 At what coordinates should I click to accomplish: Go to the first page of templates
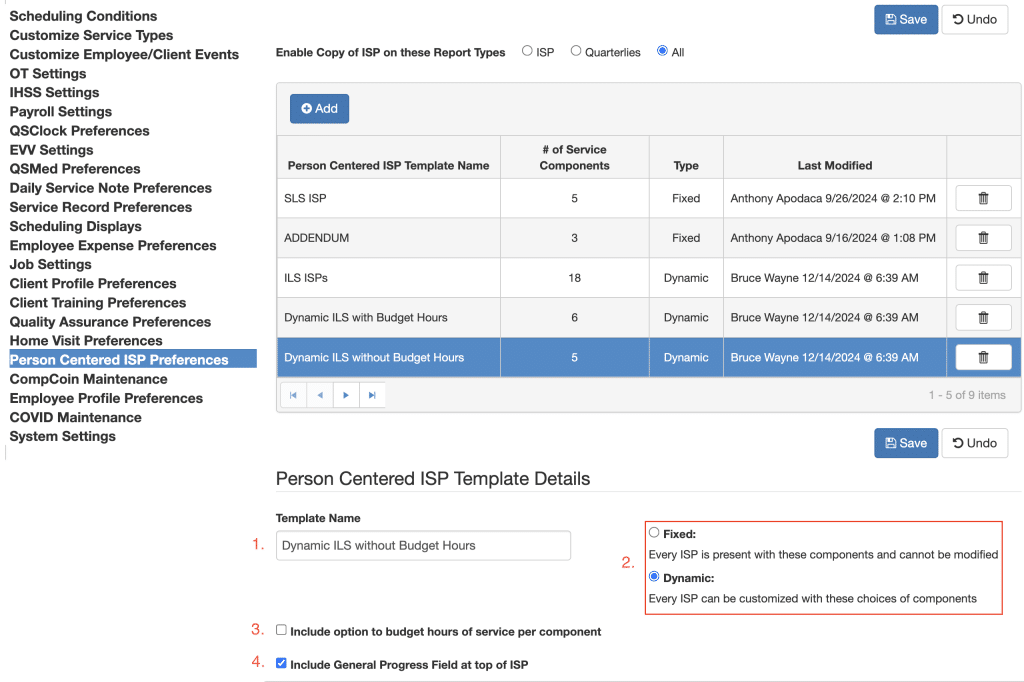(x=293, y=394)
